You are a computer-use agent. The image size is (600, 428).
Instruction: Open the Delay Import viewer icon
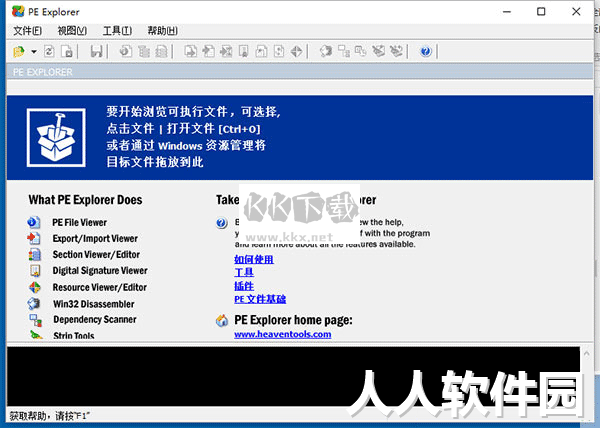(x=226, y=51)
